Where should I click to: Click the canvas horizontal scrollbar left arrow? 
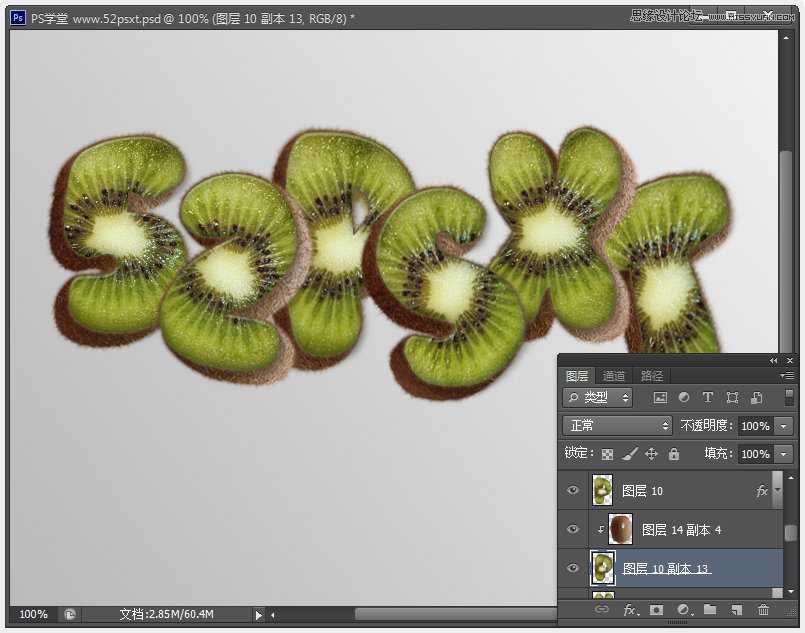[x=273, y=615]
